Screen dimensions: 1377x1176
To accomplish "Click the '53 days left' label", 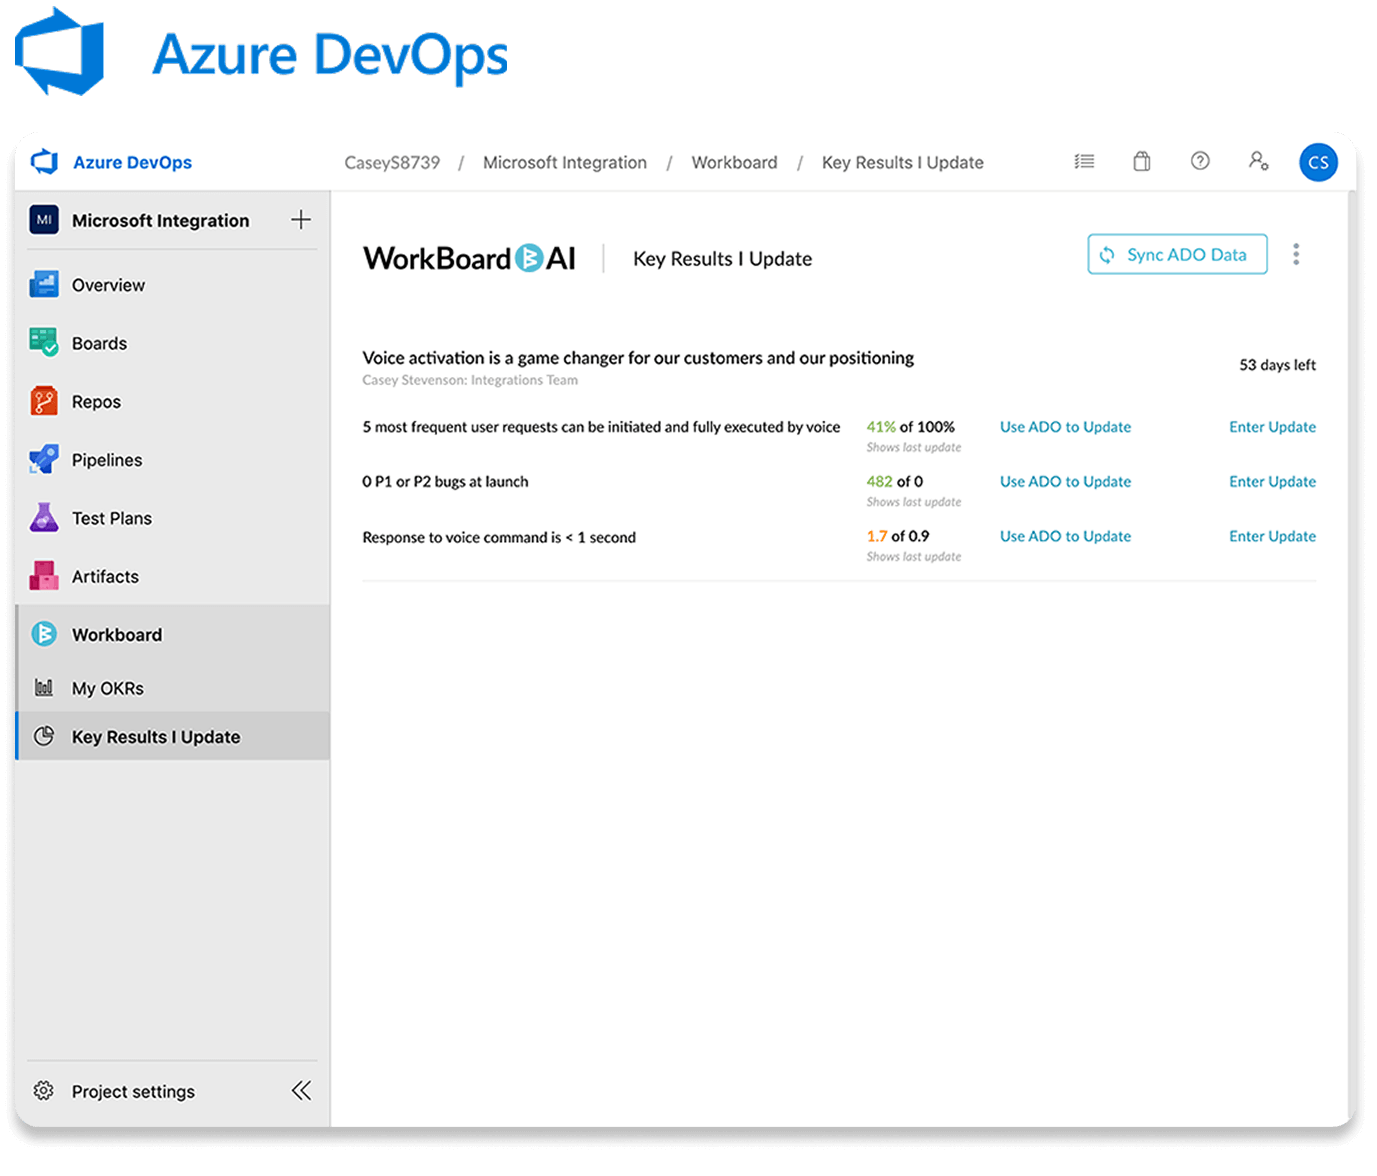I will [1277, 365].
